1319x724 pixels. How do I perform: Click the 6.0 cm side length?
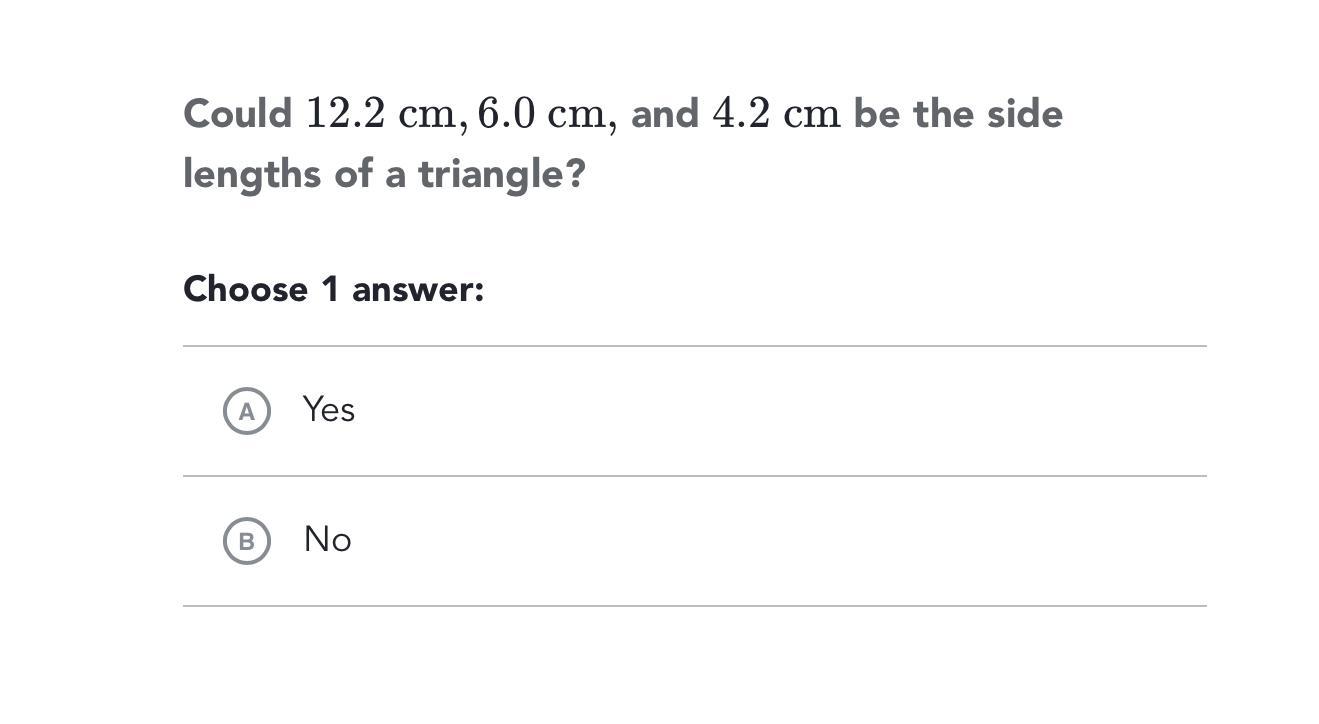(541, 114)
